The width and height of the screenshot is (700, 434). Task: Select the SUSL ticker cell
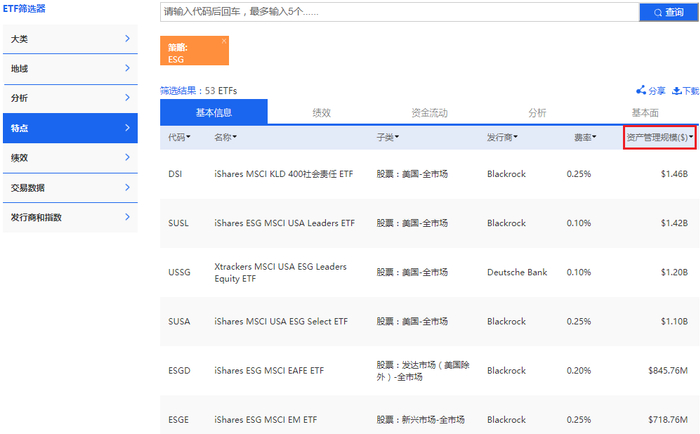click(178, 223)
